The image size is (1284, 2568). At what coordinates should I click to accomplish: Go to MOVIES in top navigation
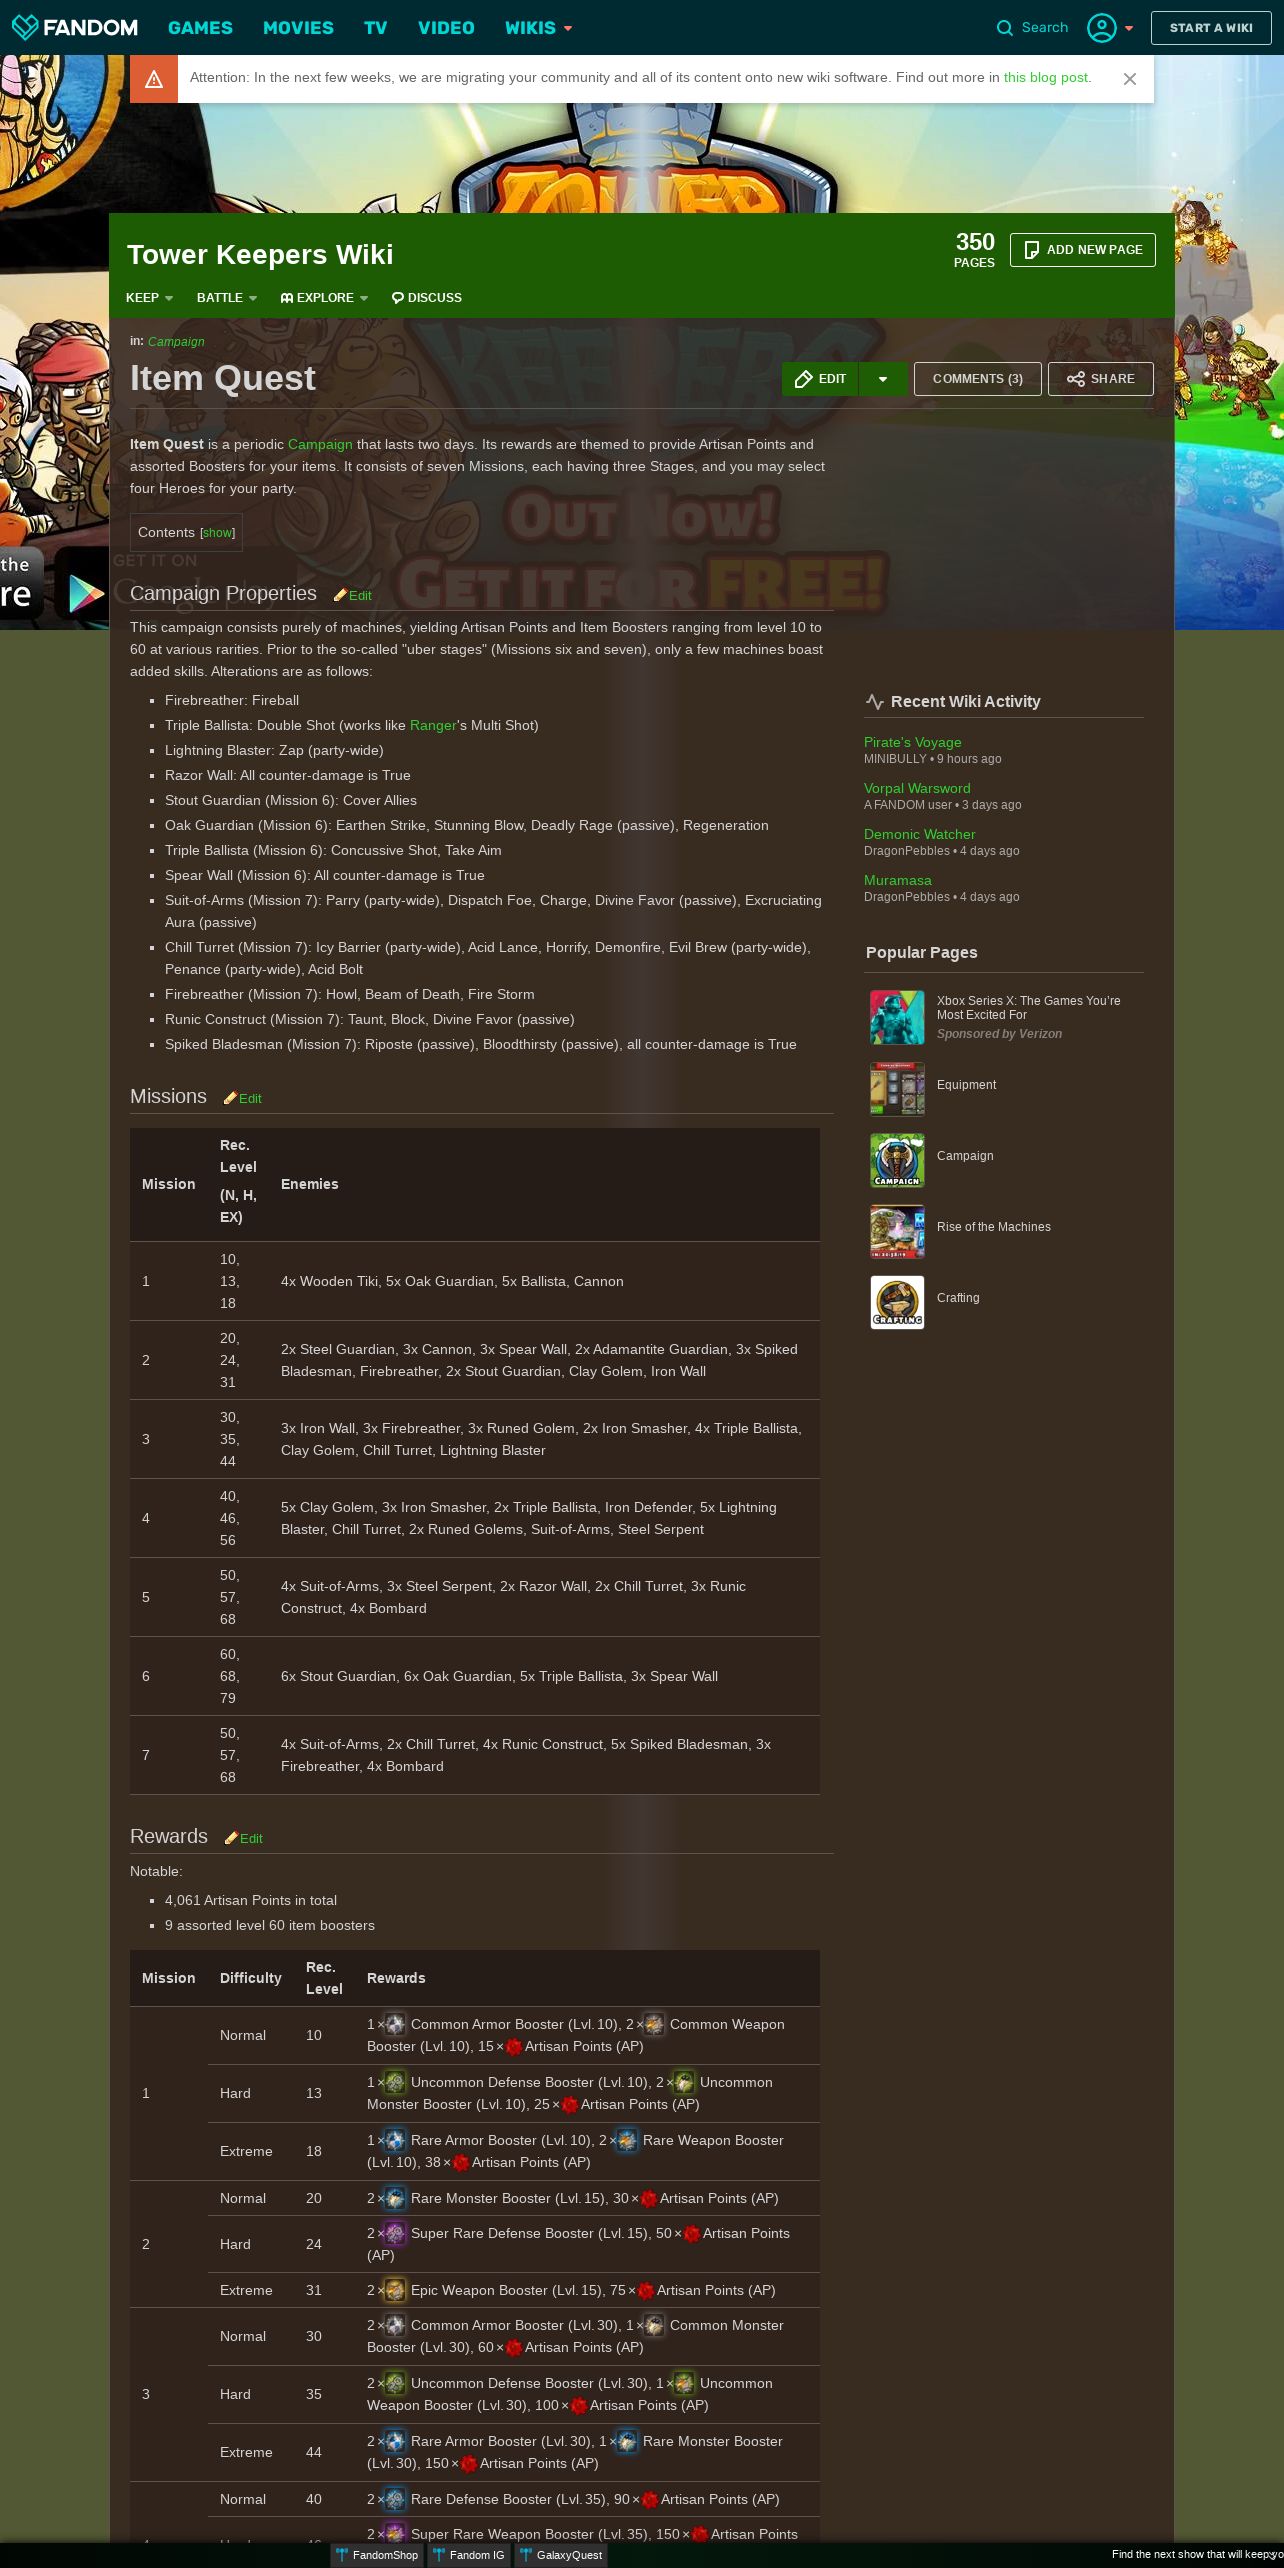[298, 28]
